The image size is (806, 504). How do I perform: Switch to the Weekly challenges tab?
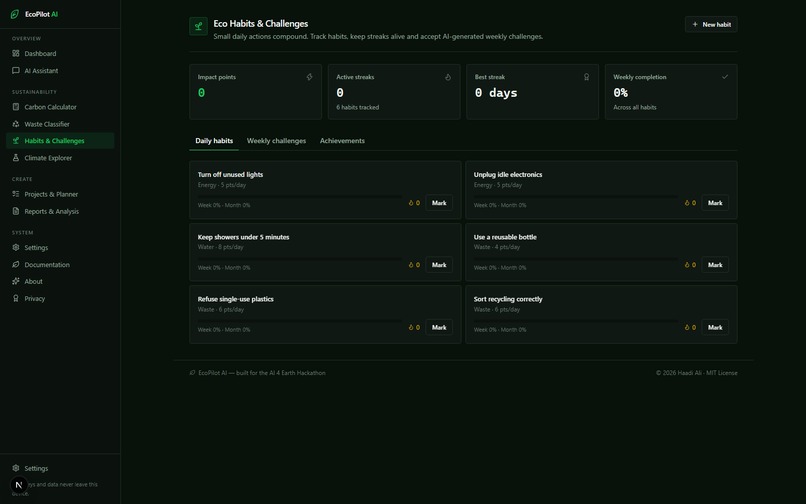click(x=276, y=141)
